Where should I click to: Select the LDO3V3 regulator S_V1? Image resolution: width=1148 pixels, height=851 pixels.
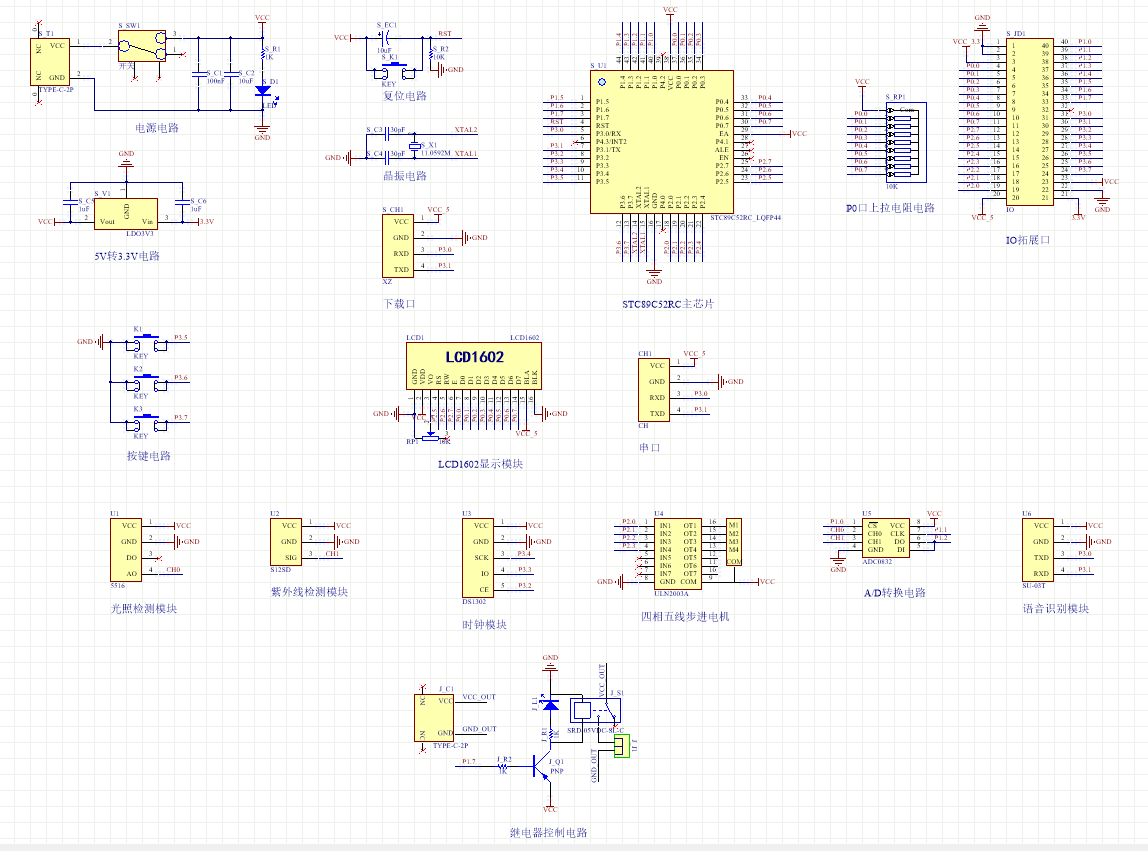pyautogui.click(x=125, y=214)
